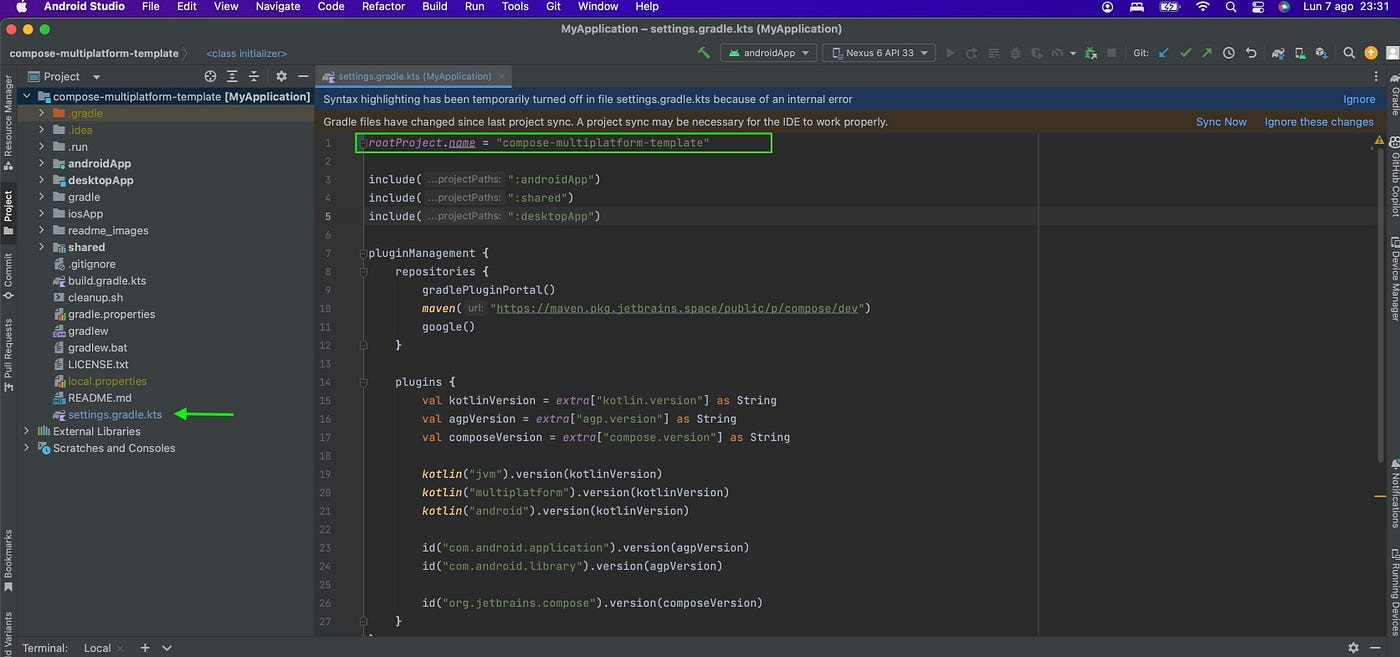Click the rollback undo arrow icon
Screen dimensions: 1400x657
1251,53
